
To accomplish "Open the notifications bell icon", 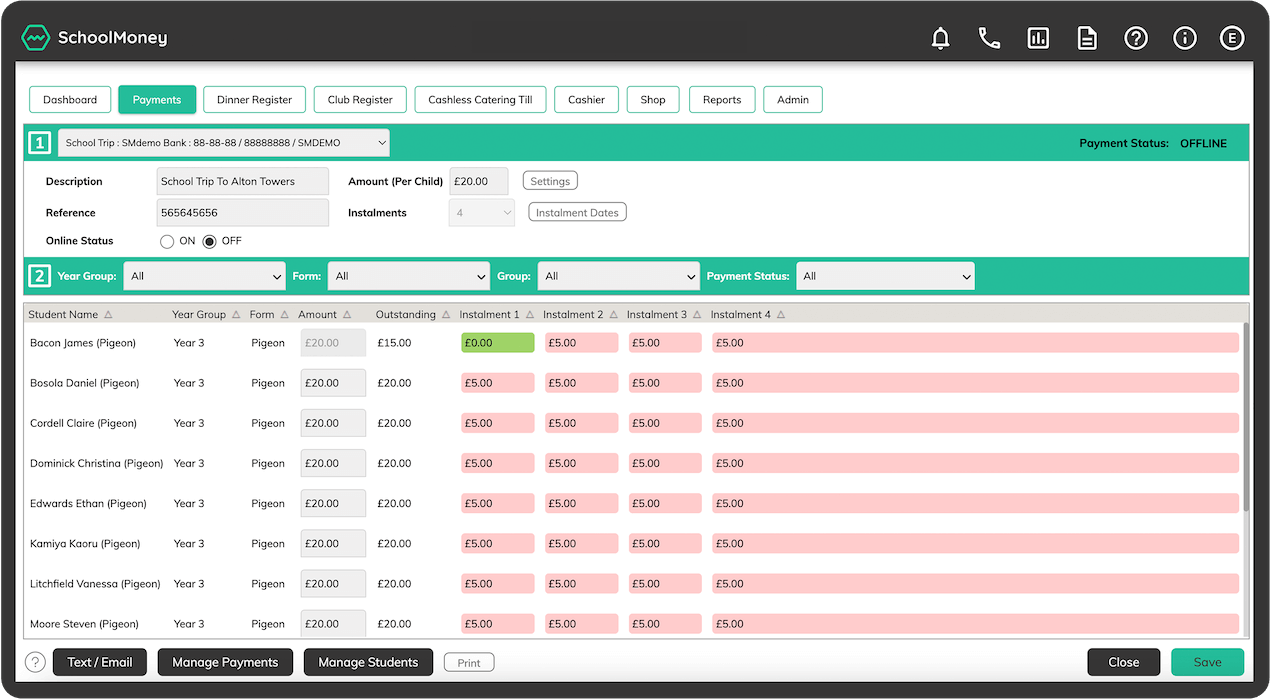I will point(940,38).
